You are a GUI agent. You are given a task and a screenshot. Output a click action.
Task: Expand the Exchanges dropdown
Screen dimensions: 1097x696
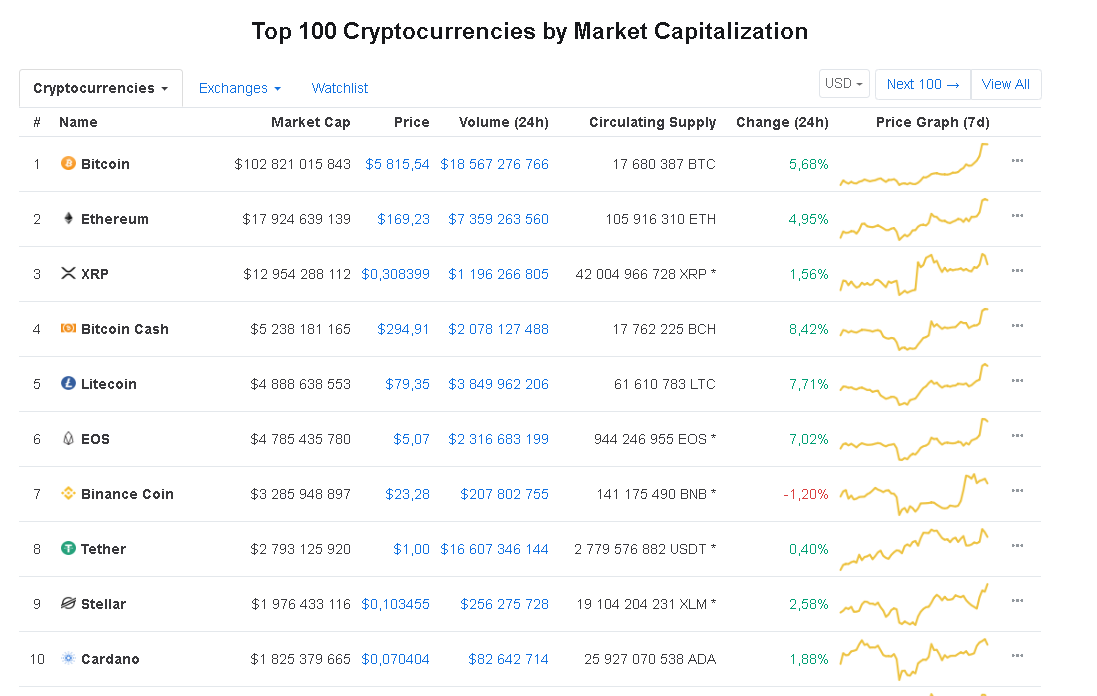tap(239, 88)
